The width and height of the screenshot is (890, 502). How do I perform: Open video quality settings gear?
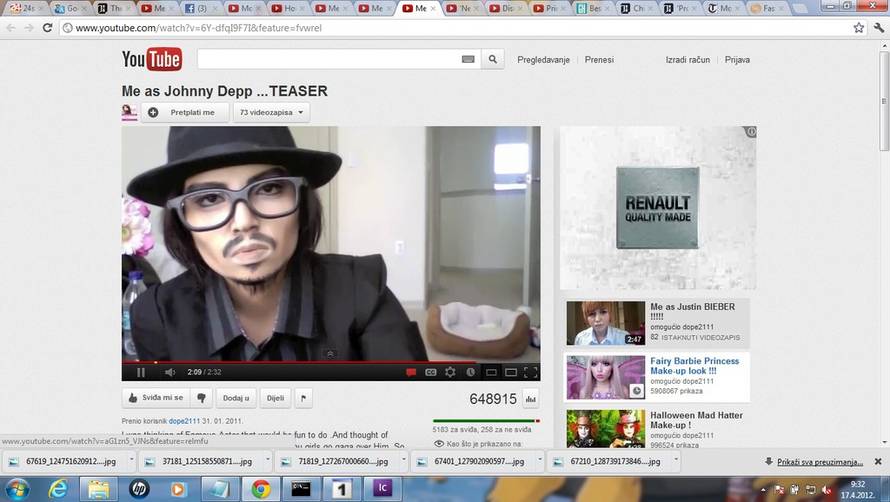[x=450, y=372]
